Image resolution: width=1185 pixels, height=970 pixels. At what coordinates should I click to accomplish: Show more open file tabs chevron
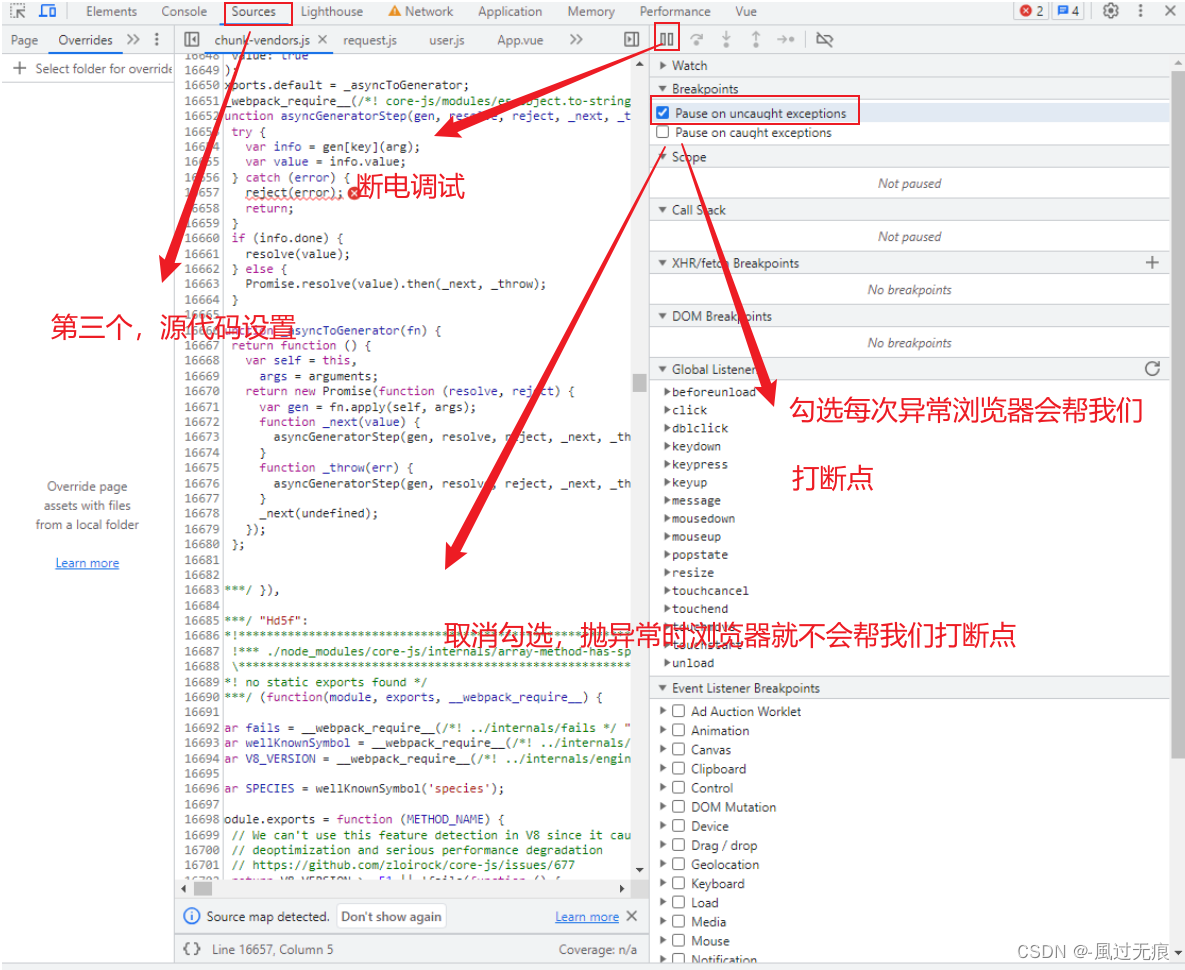[576, 39]
